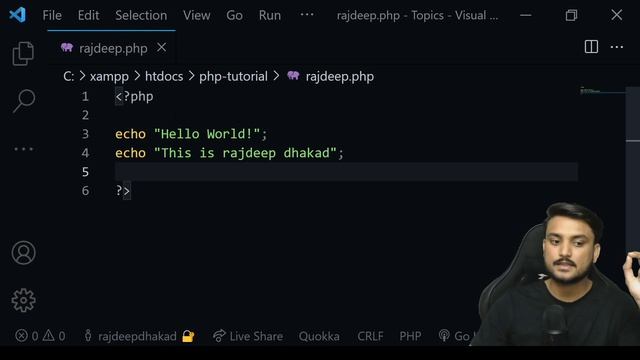Open the Go menu
This screenshot has height=360, width=640.
(x=234, y=15)
